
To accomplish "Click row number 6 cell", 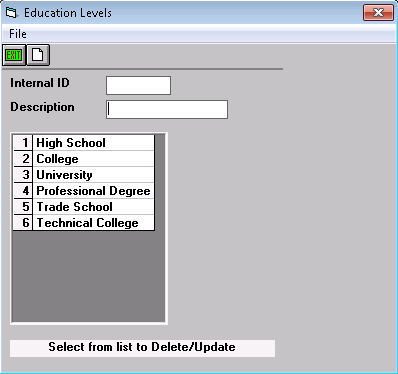I will (x=23, y=223).
